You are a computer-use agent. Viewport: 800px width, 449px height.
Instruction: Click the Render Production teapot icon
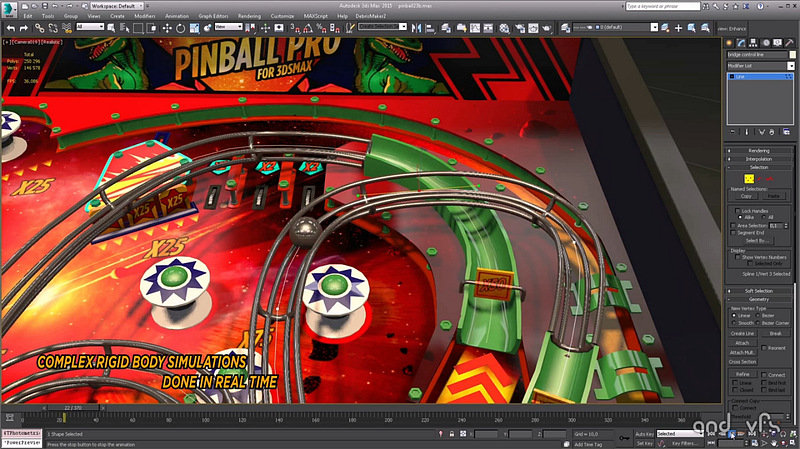coord(546,28)
